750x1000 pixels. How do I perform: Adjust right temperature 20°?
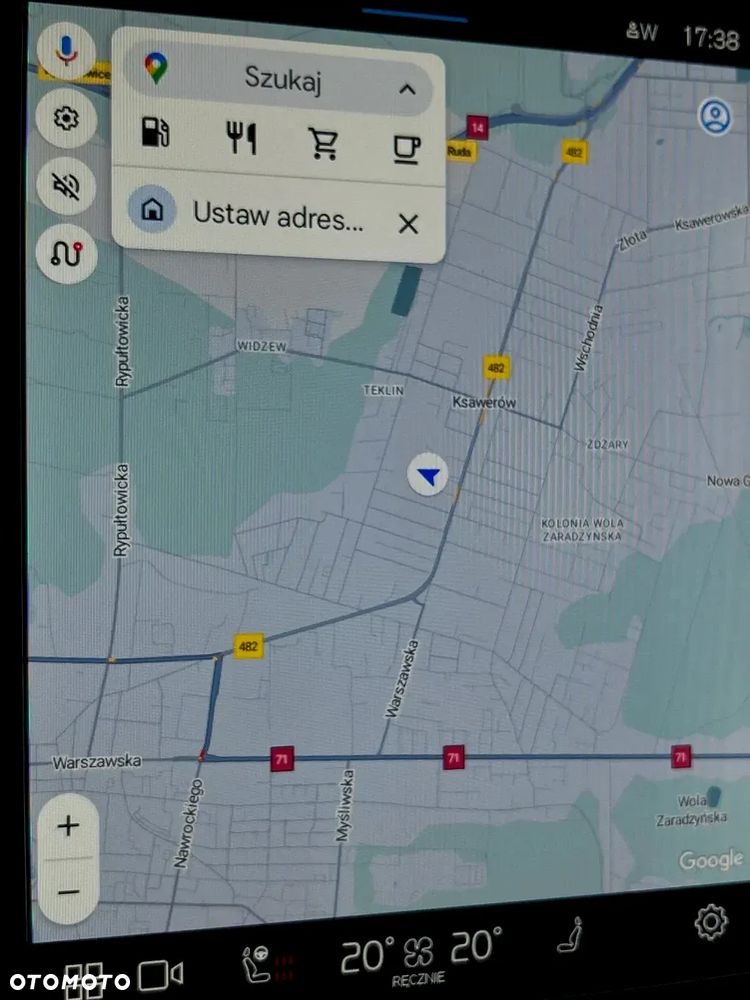coord(476,945)
